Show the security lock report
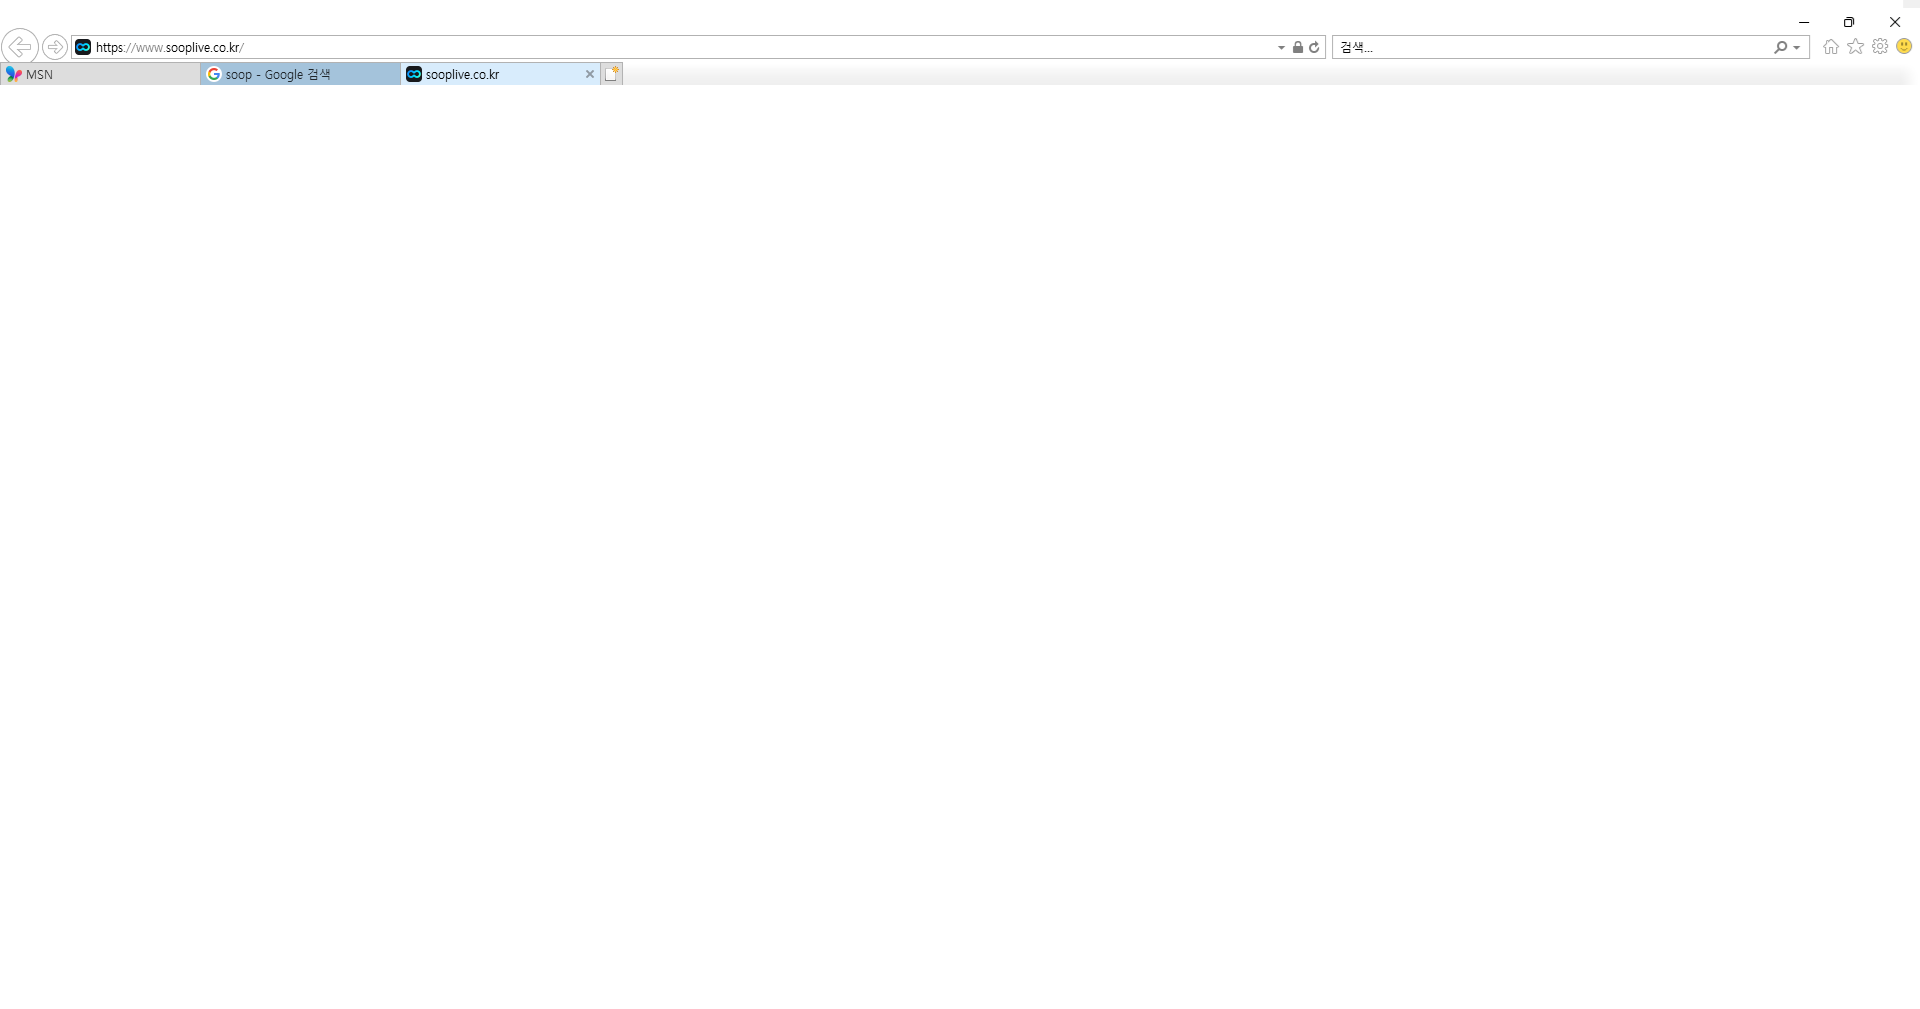This screenshot has width=1920, height=1009. pyautogui.click(x=1298, y=47)
